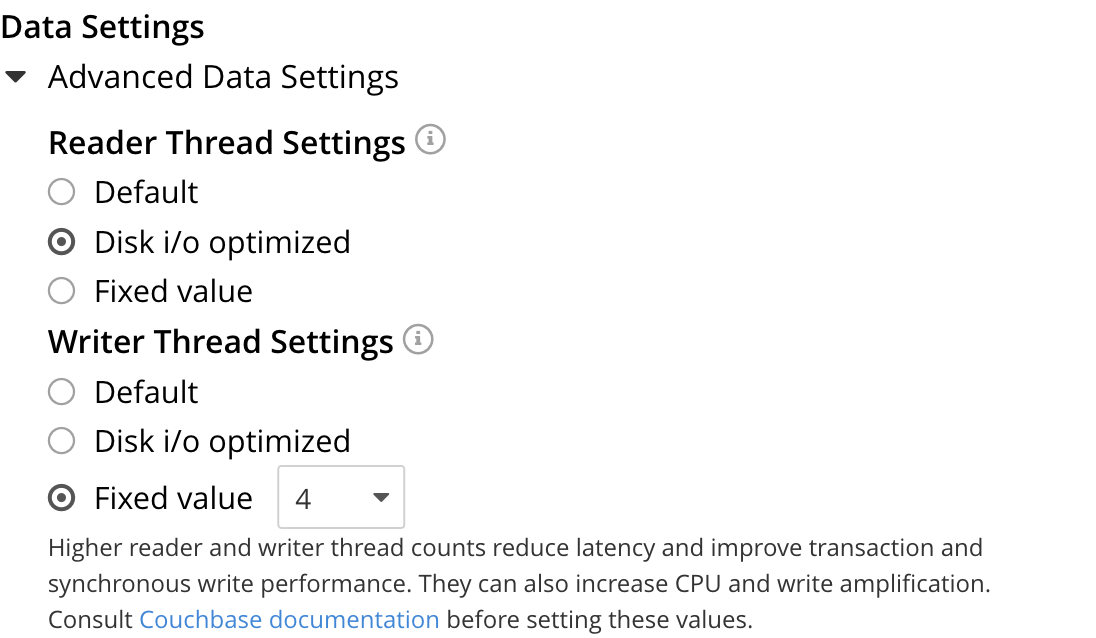Viewport: 1096px width, 638px height.
Task: Click the Fixed value radio for writer threads
Action: [62, 498]
